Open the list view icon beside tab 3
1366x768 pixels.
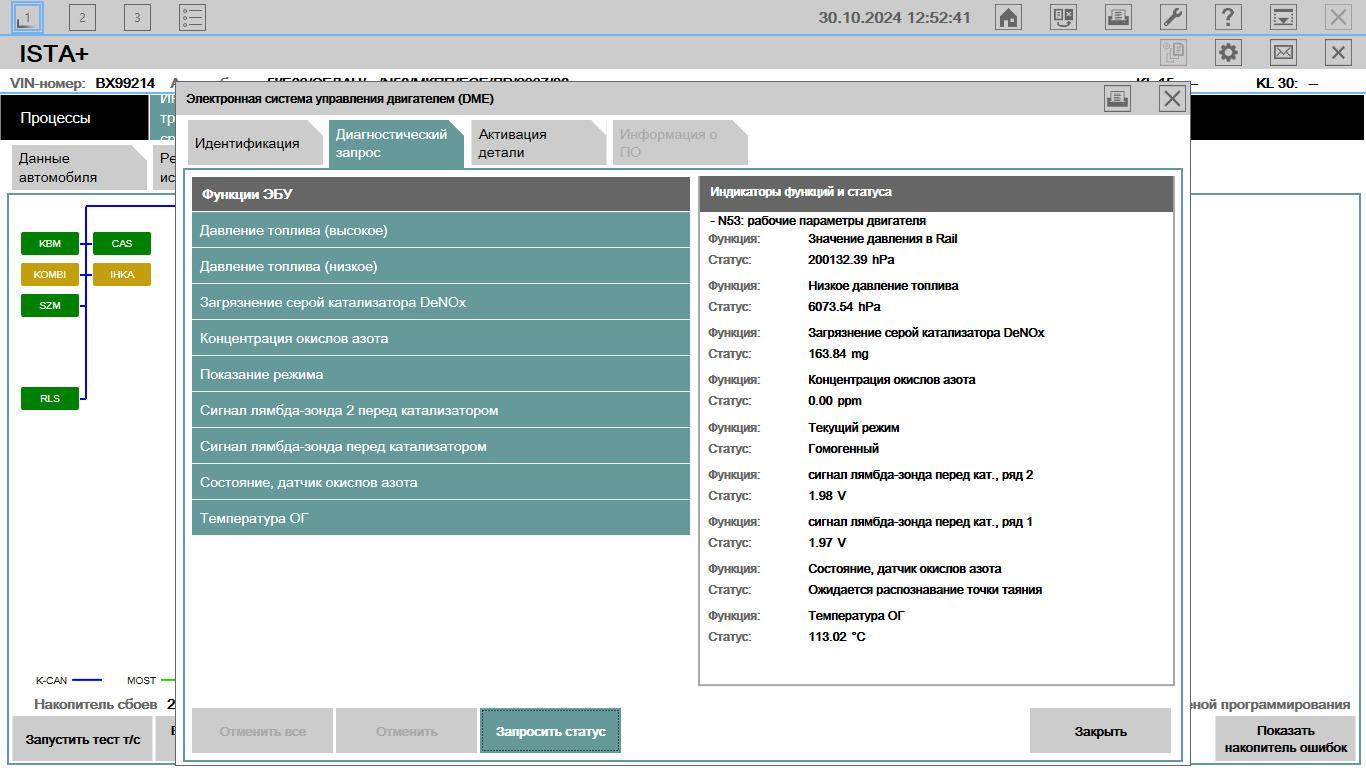(192, 17)
